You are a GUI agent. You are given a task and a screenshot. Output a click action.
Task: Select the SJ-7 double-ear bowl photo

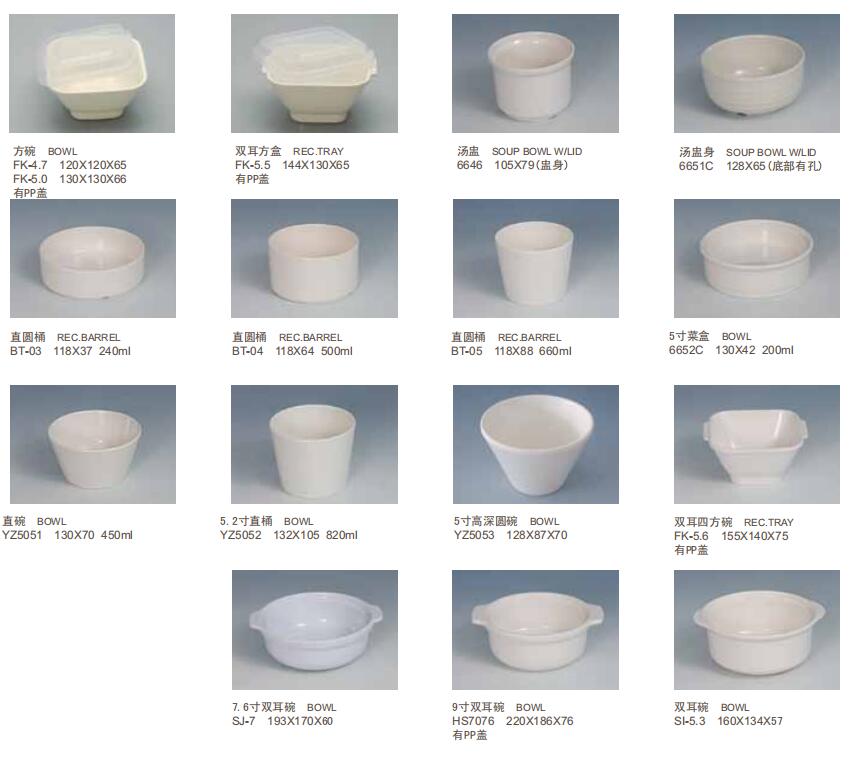tap(315, 630)
